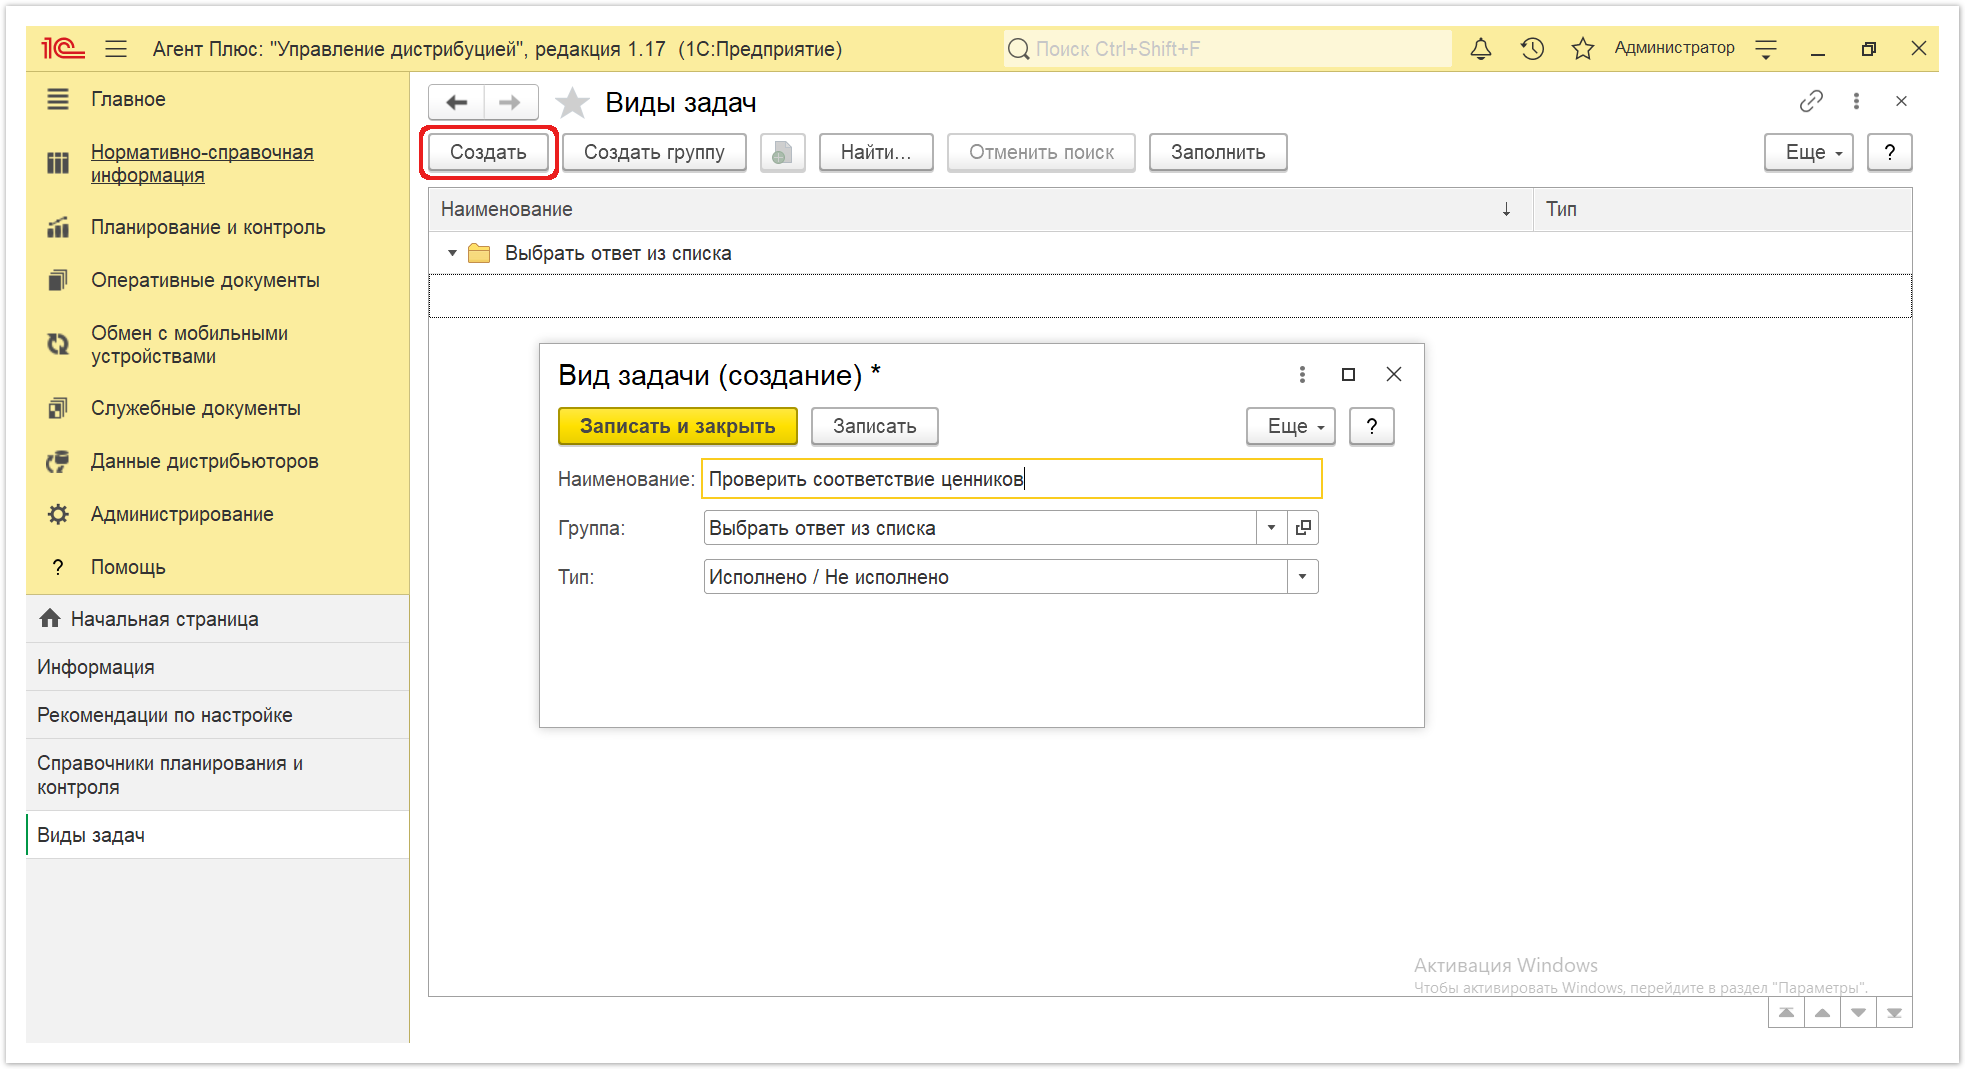Image resolution: width=1965 pixels, height=1069 pixels.
Task: Open Служебные документы section
Action: (196, 408)
